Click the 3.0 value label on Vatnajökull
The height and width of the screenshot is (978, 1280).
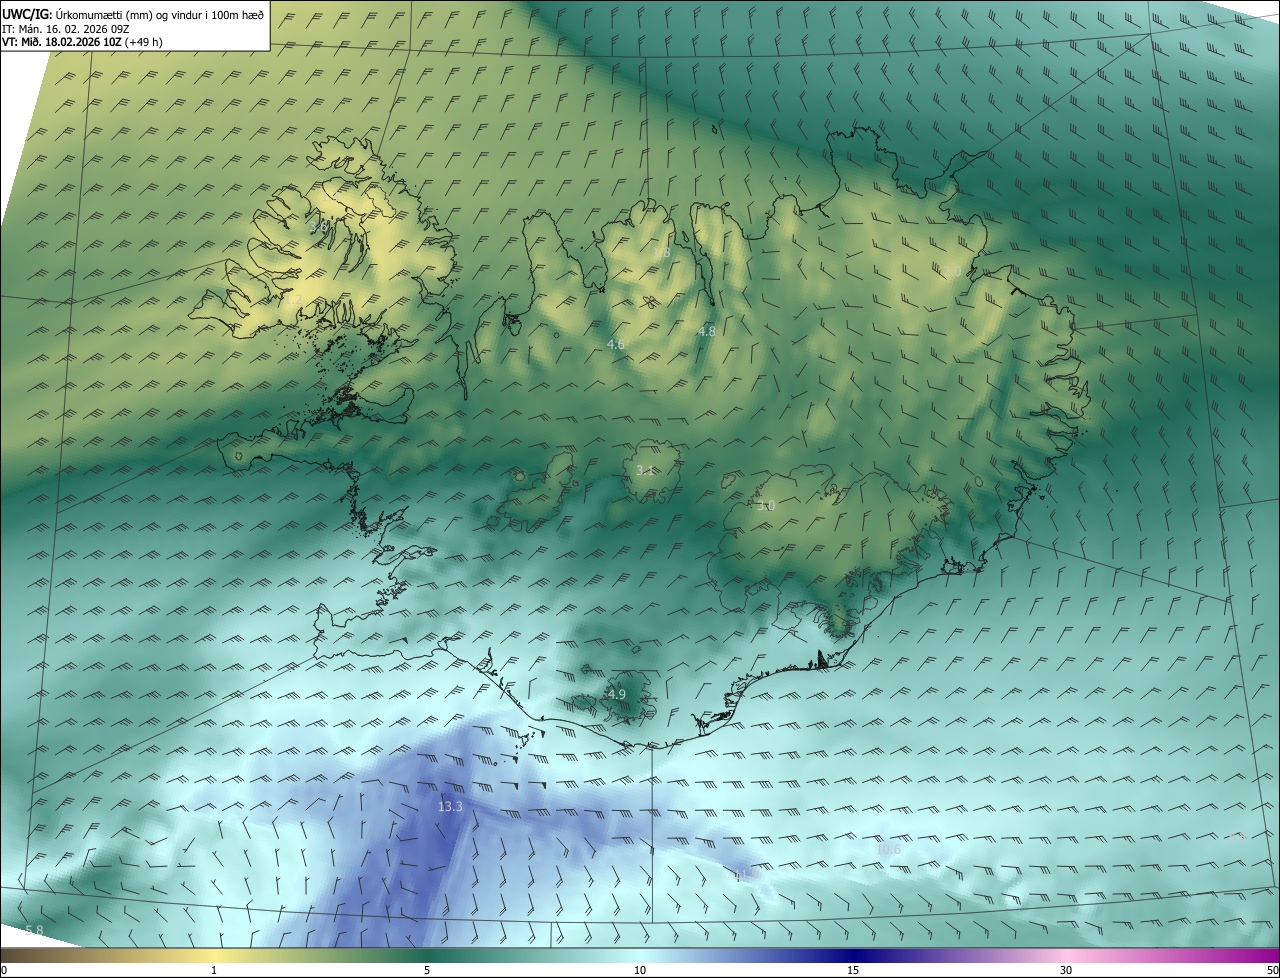[x=766, y=506]
